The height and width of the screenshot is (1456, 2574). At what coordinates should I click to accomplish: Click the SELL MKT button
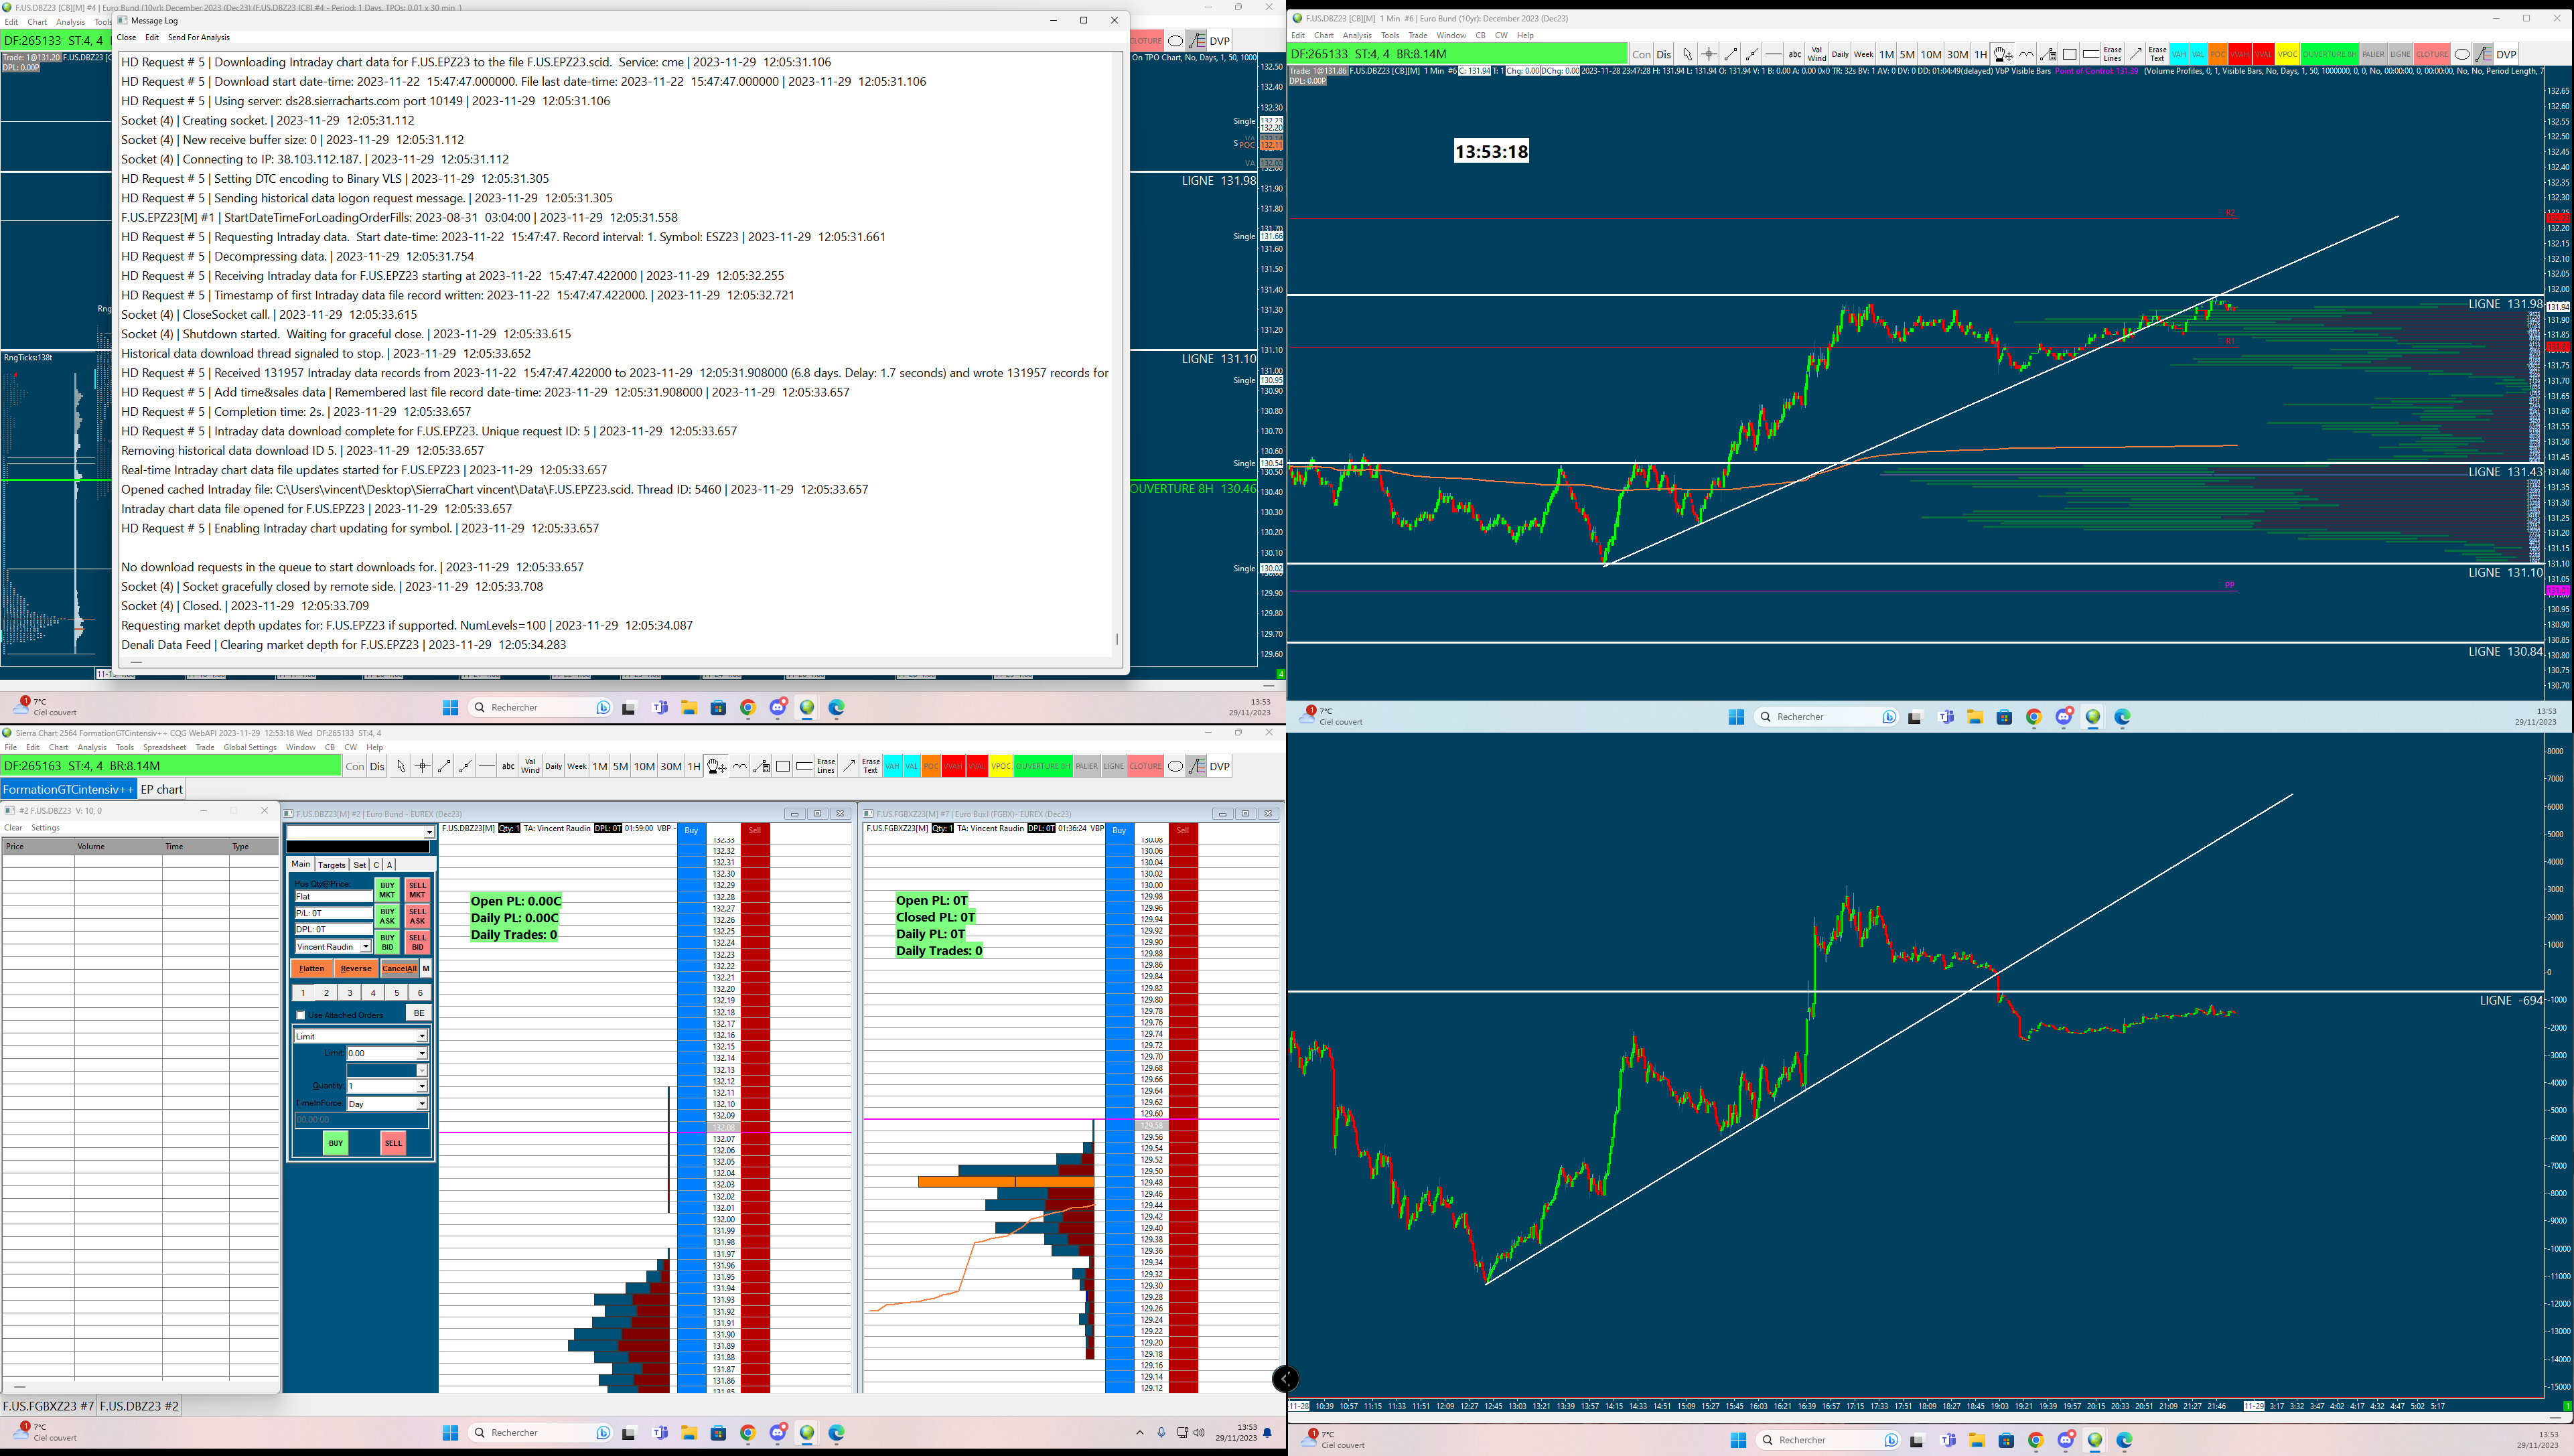(x=417, y=890)
